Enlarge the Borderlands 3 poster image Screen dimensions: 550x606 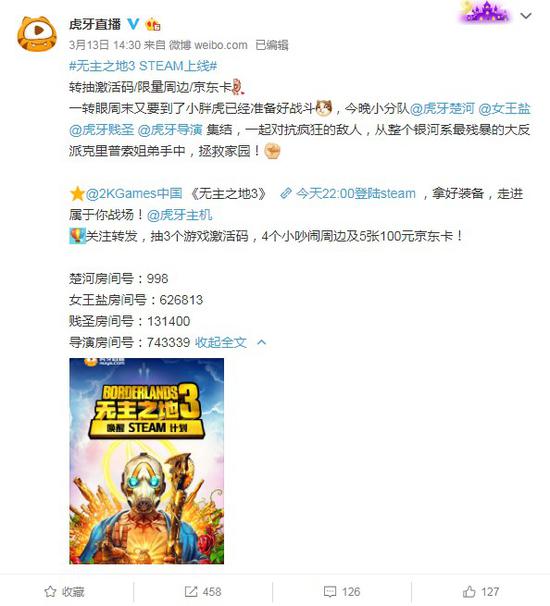(146, 461)
